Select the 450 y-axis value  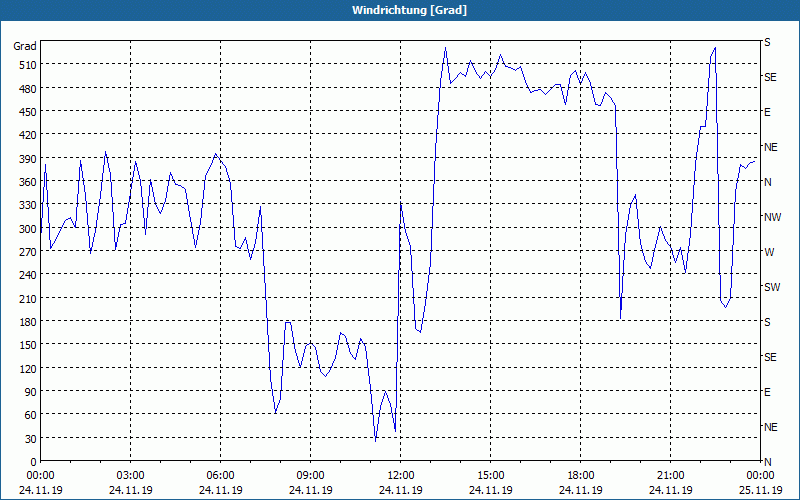point(28,112)
